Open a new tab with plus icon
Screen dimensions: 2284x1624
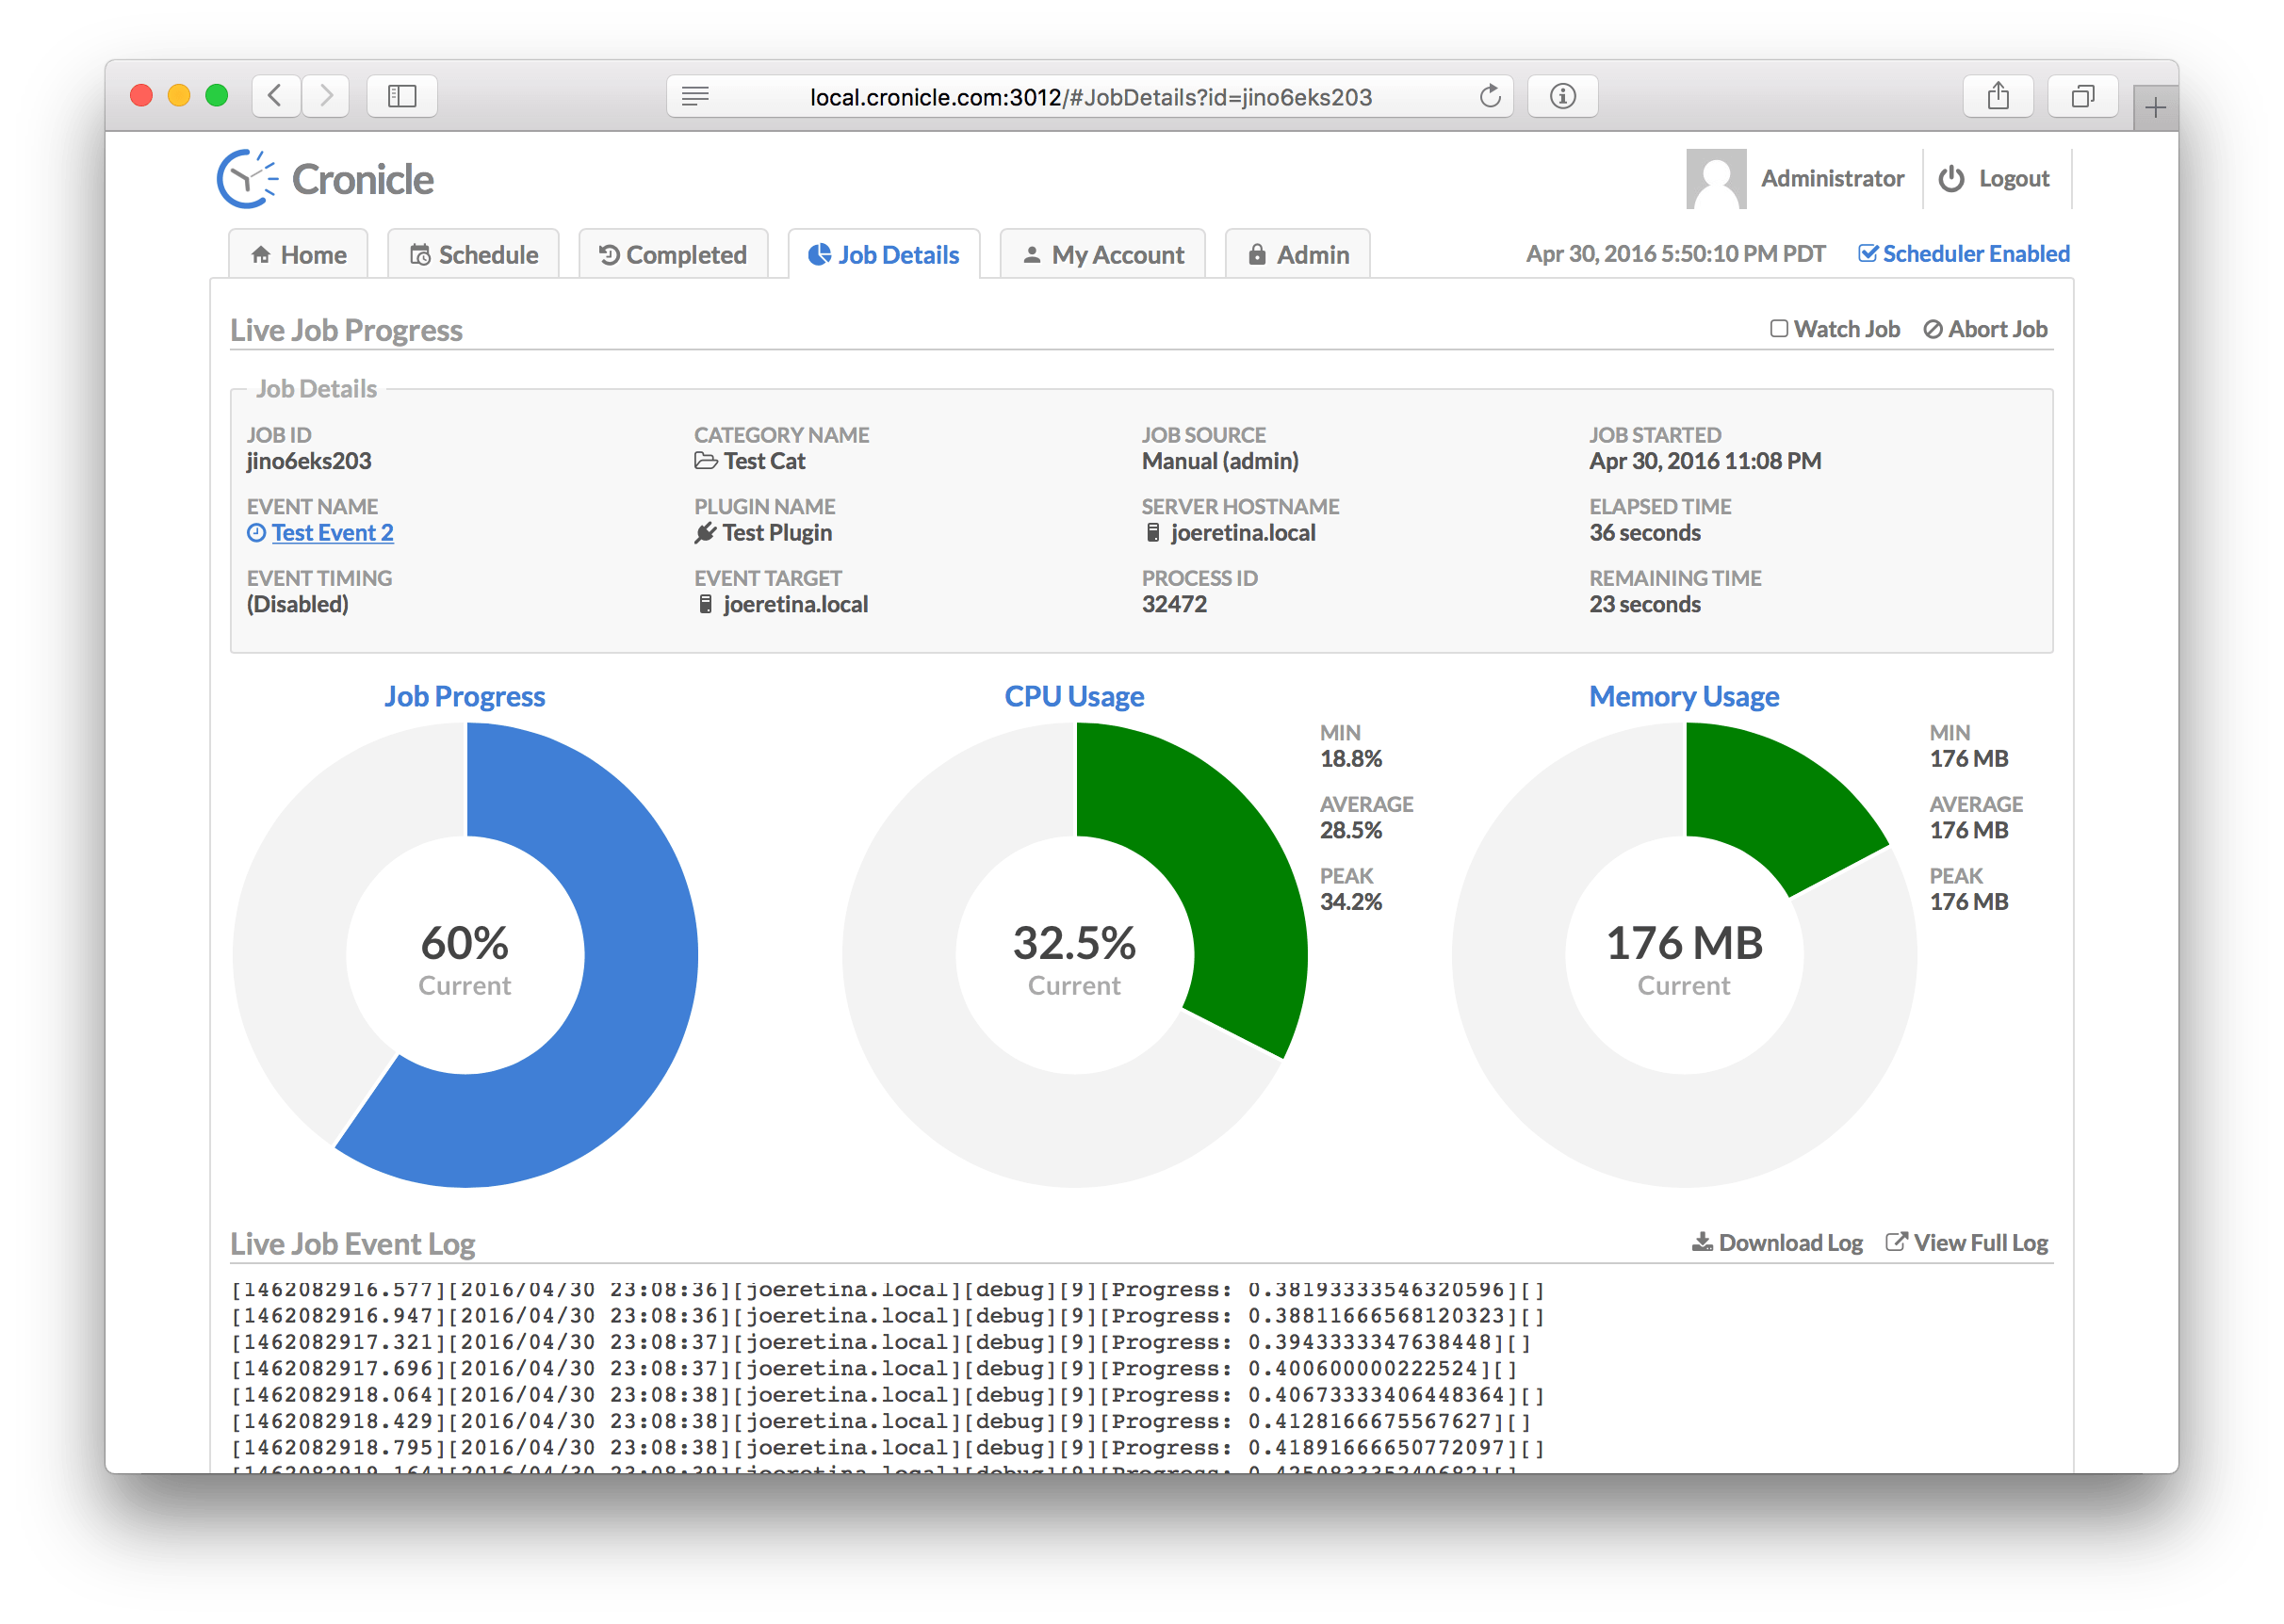coord(2155,108)
